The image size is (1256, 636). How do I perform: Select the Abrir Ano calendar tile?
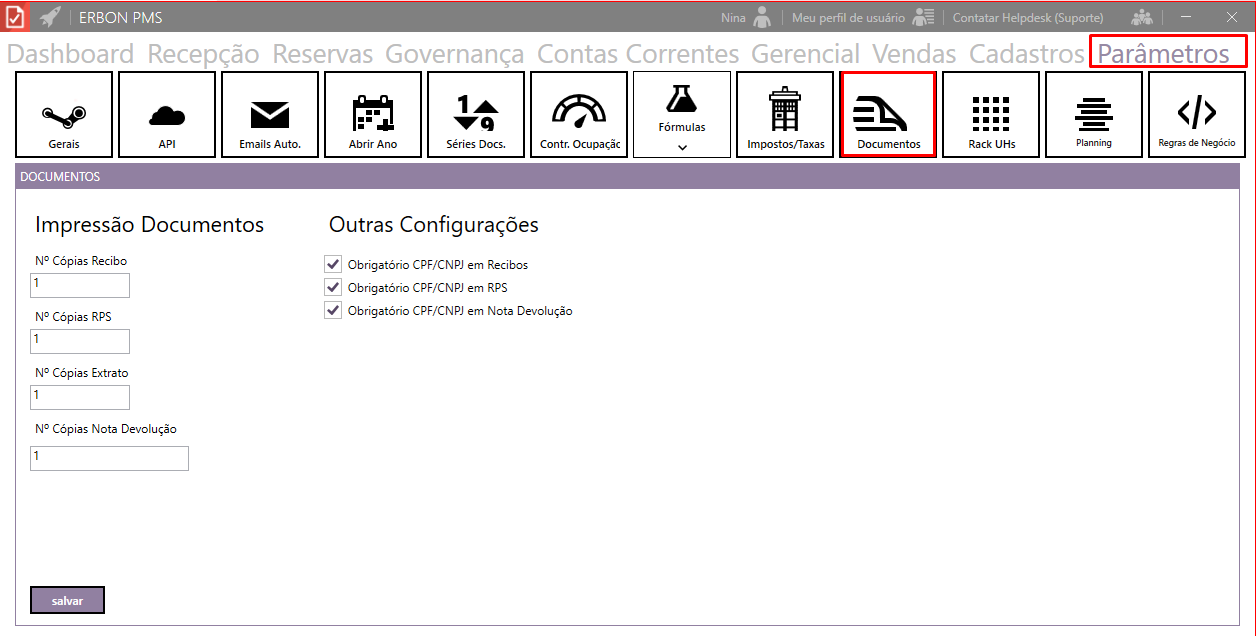coord(373,115)
